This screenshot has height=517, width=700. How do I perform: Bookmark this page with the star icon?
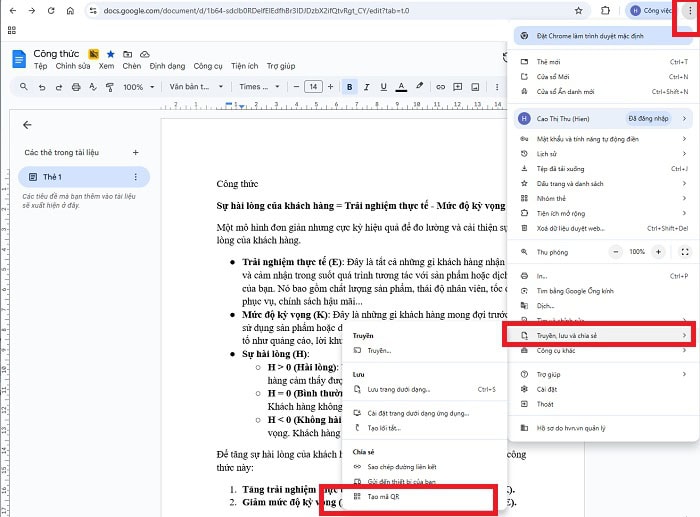[579, 11]
